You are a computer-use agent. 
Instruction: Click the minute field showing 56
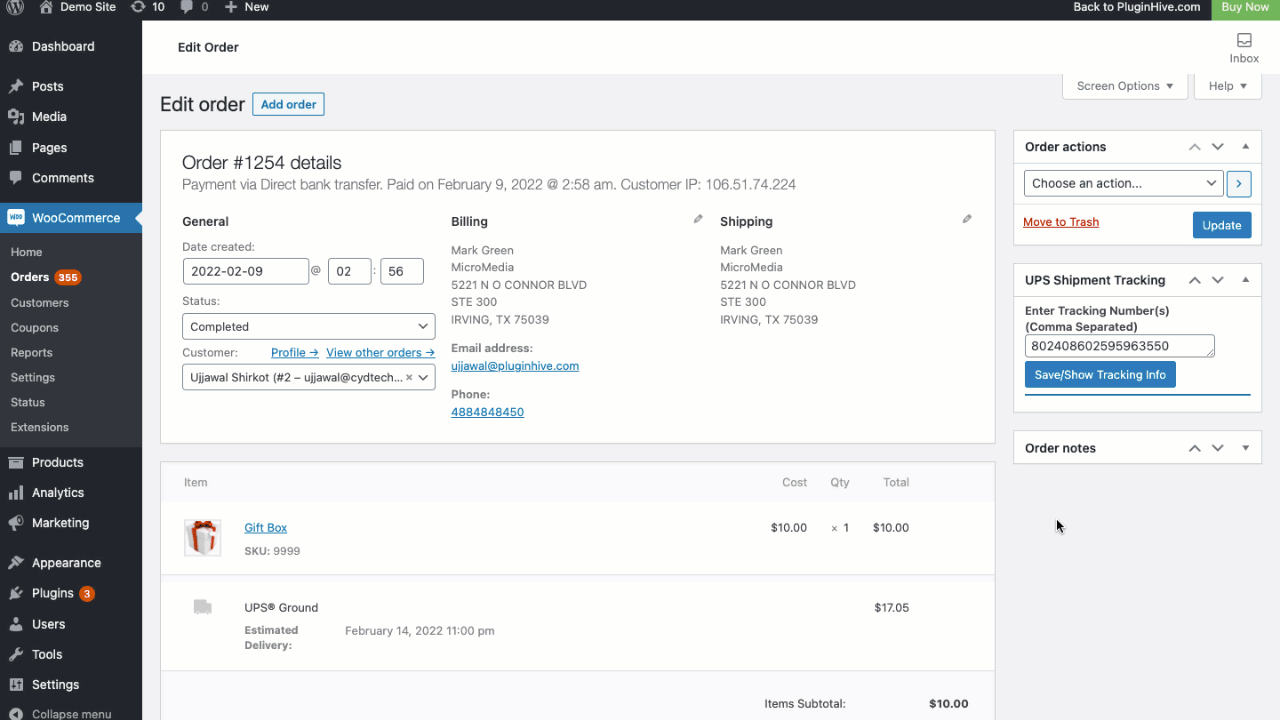coord(402,271)
